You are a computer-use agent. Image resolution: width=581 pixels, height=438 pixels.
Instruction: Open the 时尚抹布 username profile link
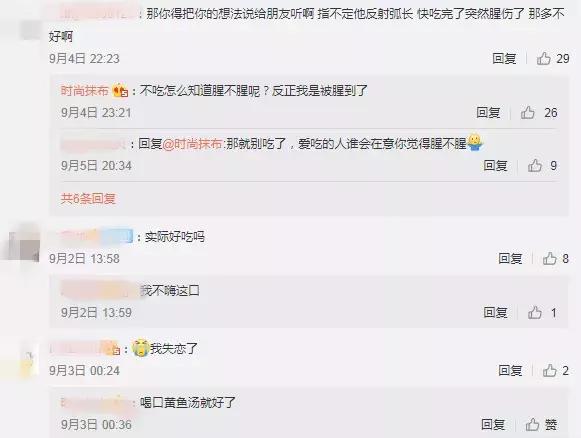85,91
